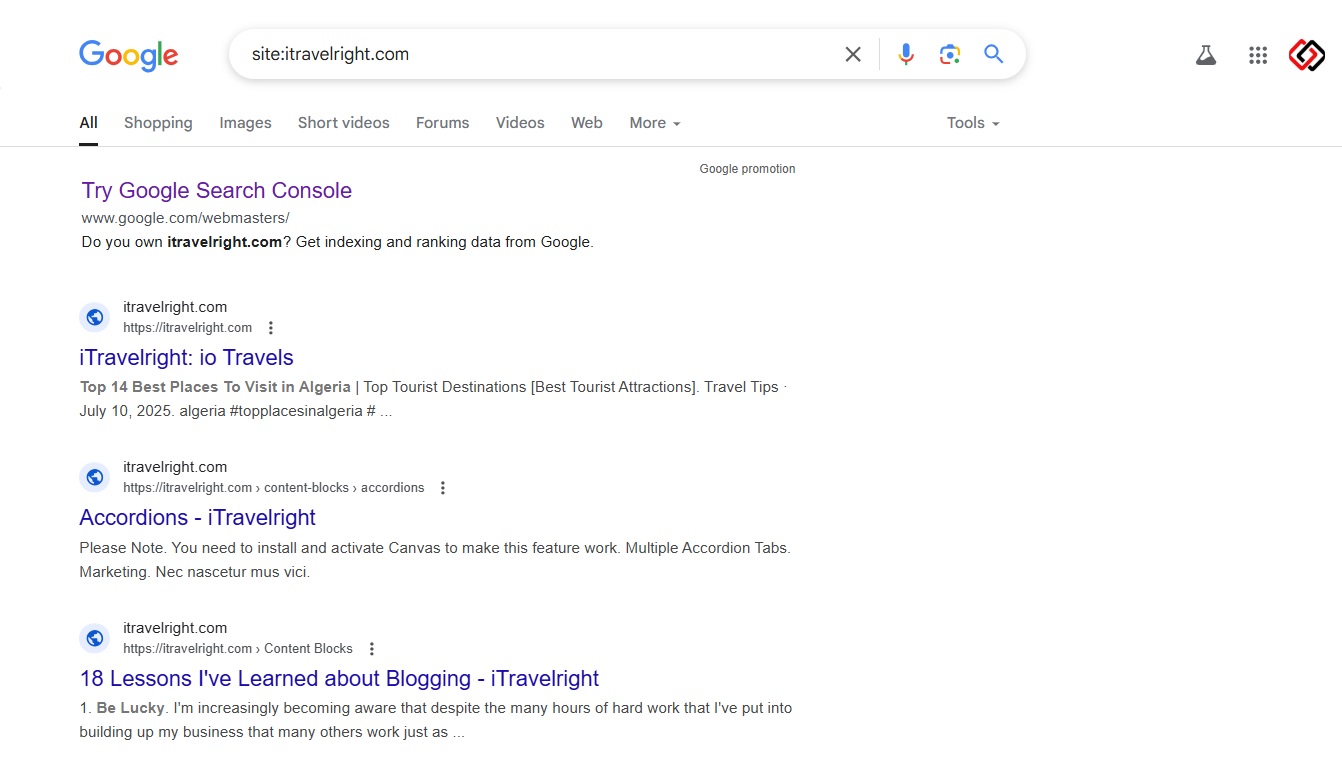Open the account profile avatar
Image resolution: width=1342 pixels, height=768 pixels.
(1306, 56)
